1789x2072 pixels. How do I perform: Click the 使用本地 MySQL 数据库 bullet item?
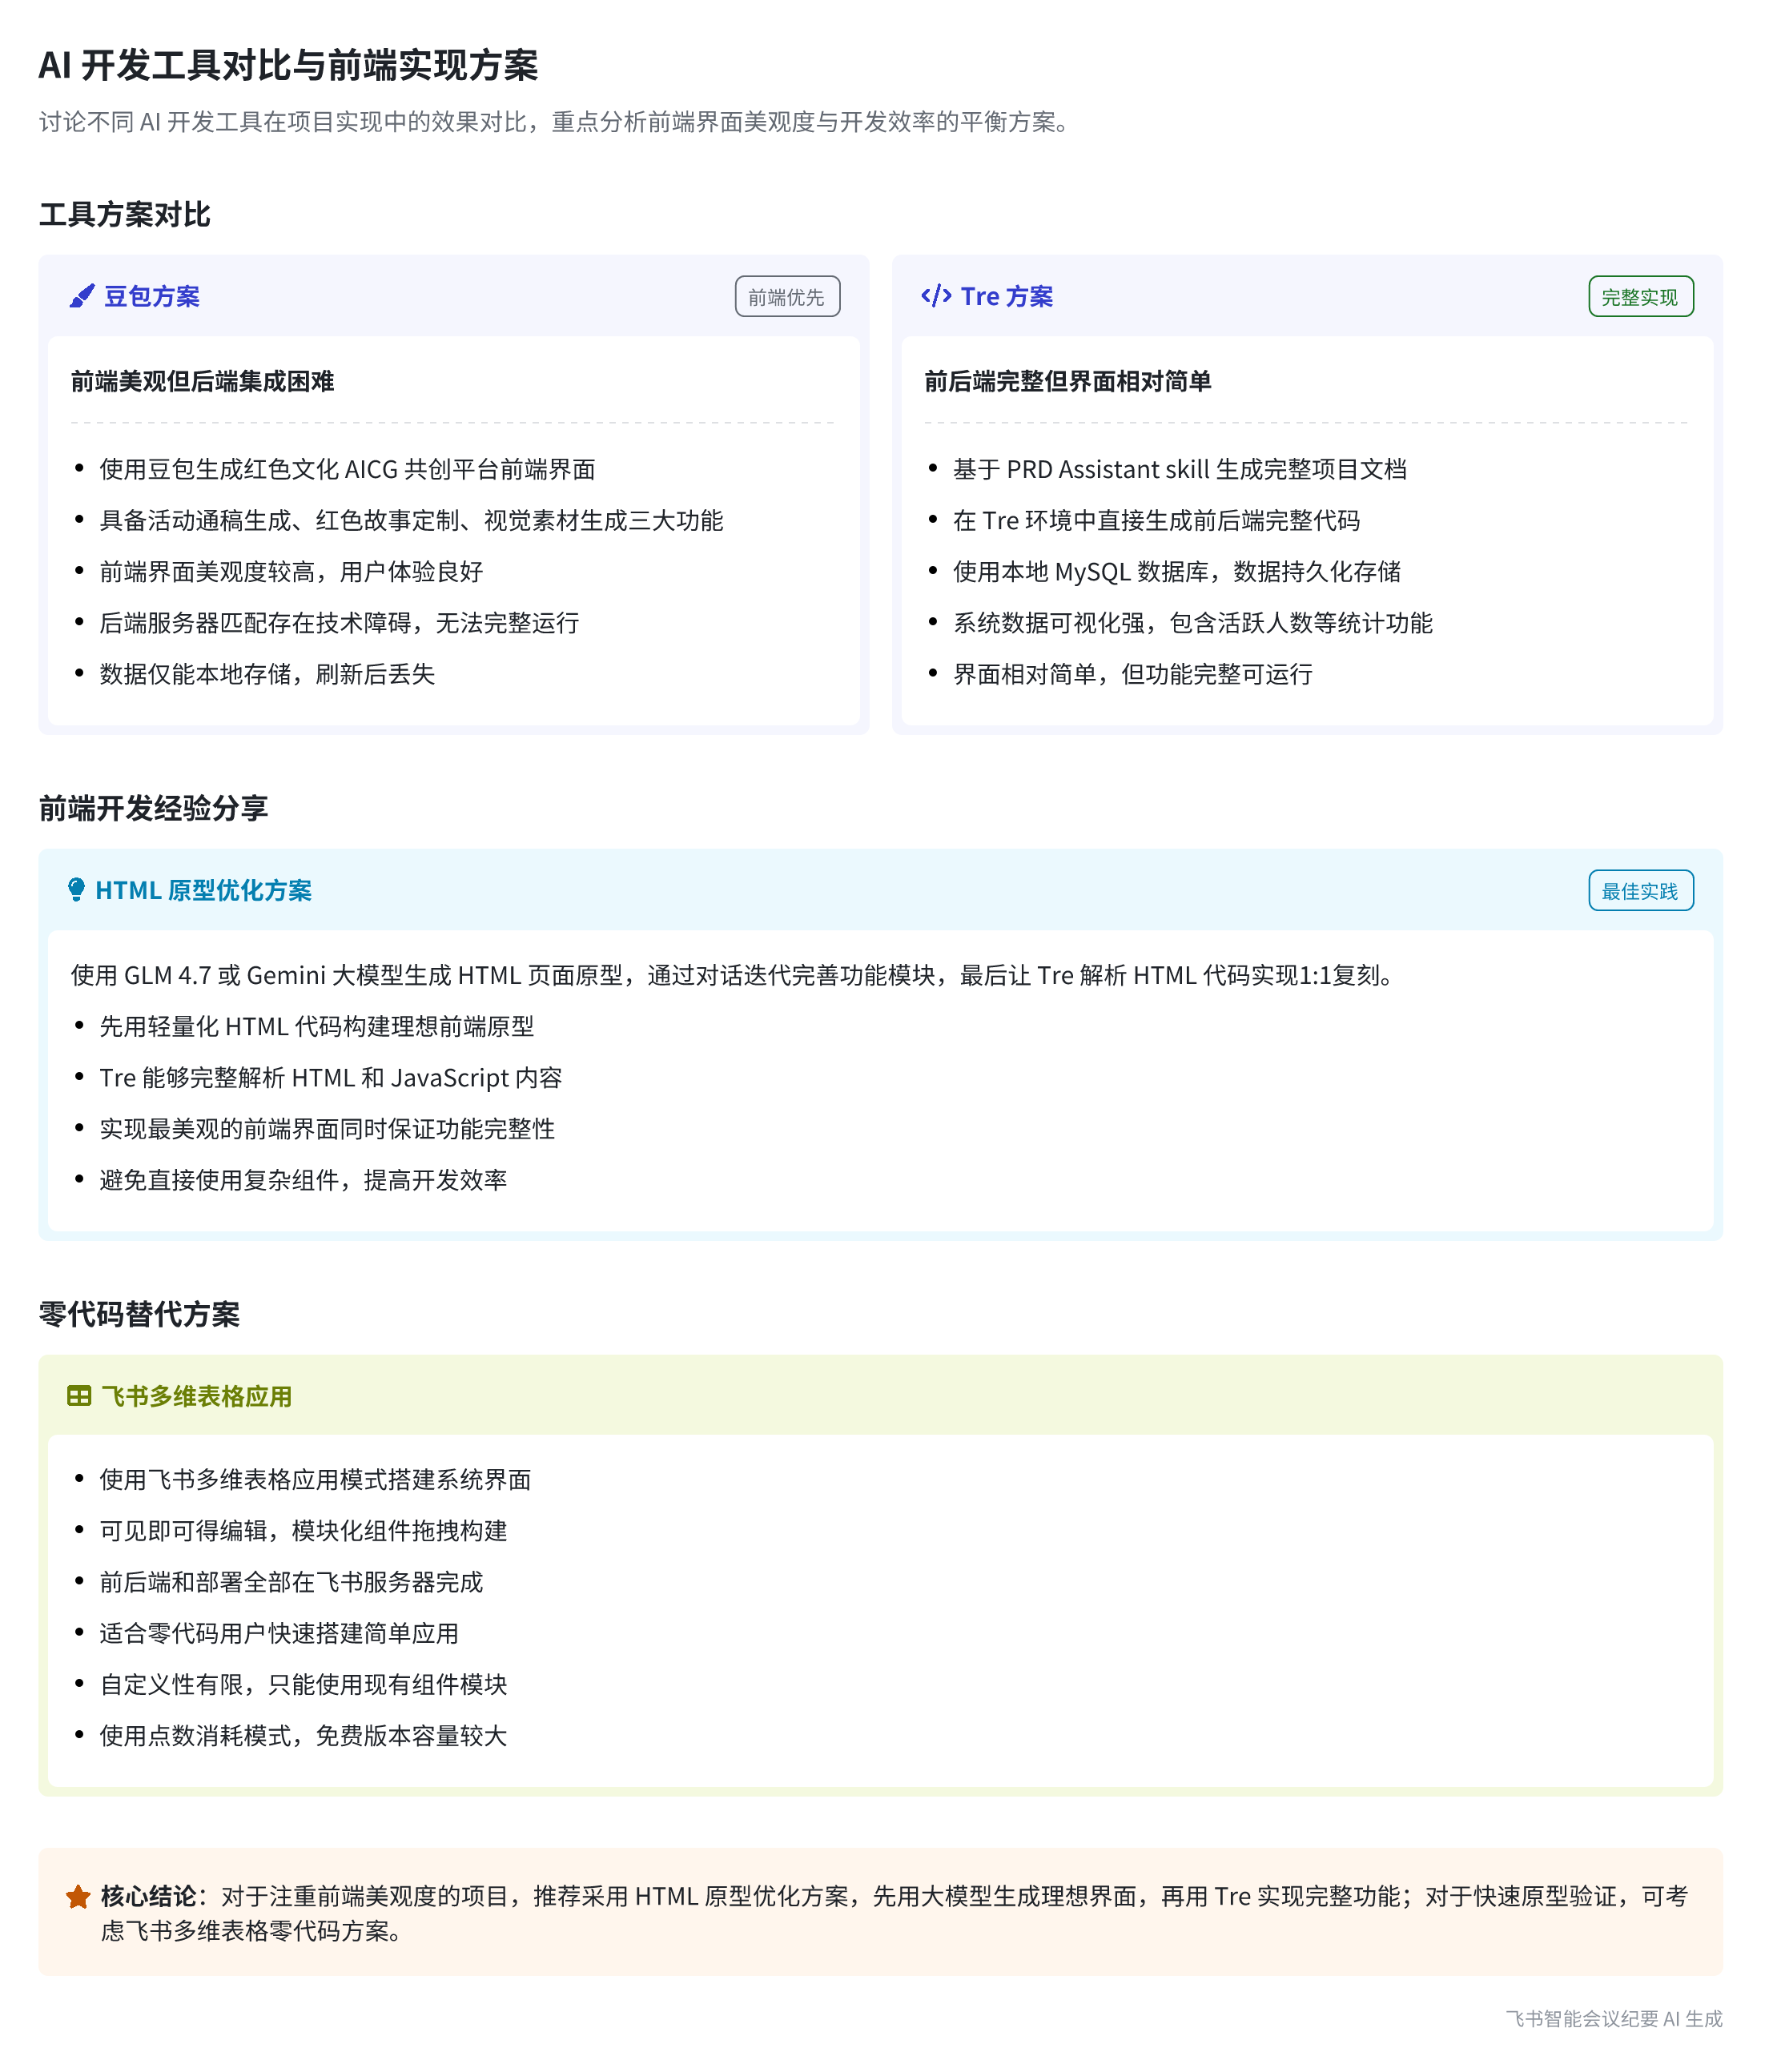tap(1176, 572)
